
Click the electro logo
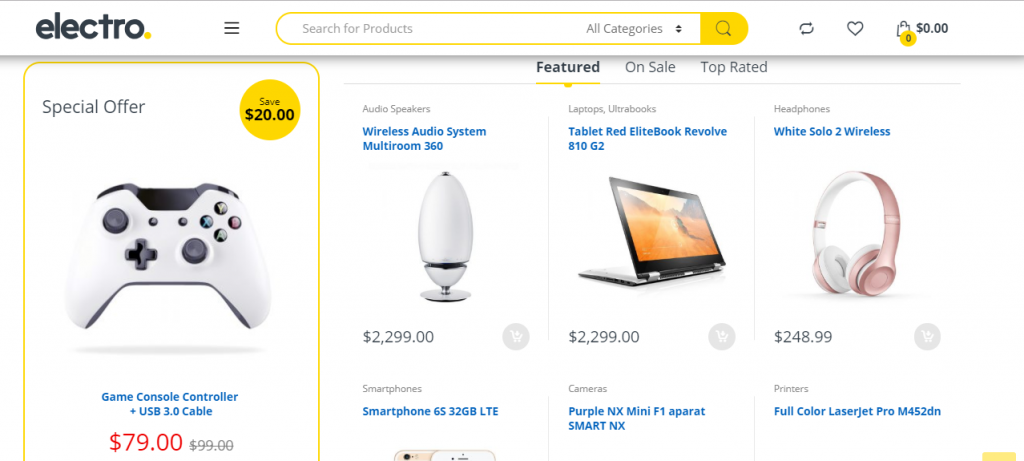(93, 28)
